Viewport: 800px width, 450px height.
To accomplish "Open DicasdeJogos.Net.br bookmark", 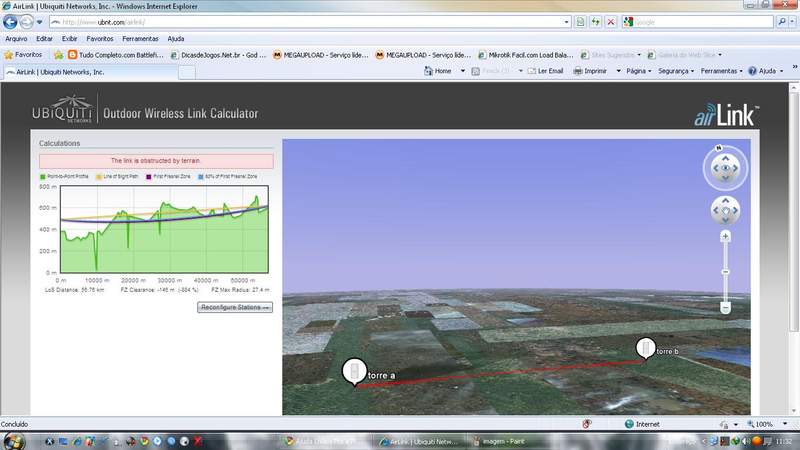I will pyautogui.click(x=218, y=55).
